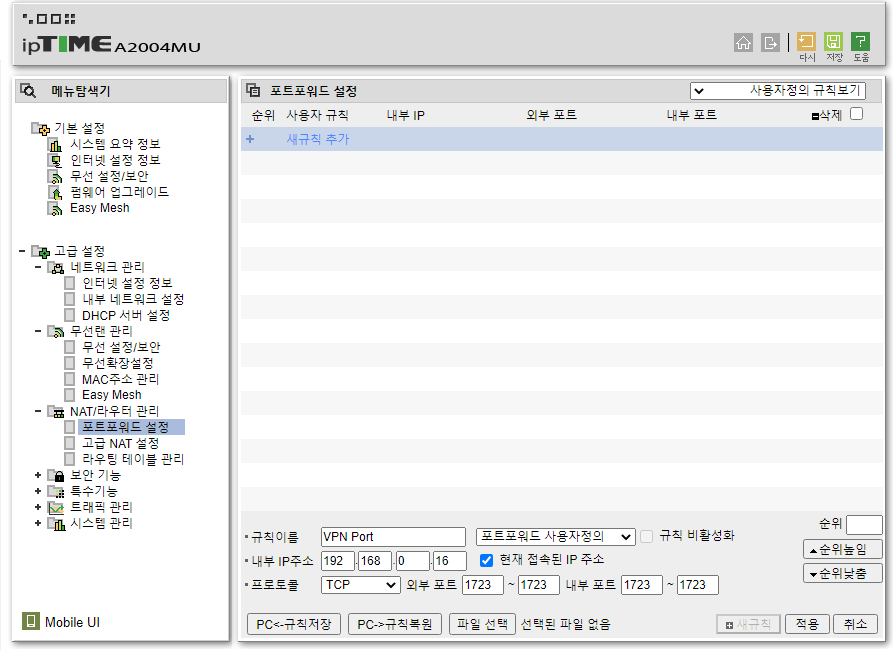Click the 순위 priority input field

pos(865,524)
